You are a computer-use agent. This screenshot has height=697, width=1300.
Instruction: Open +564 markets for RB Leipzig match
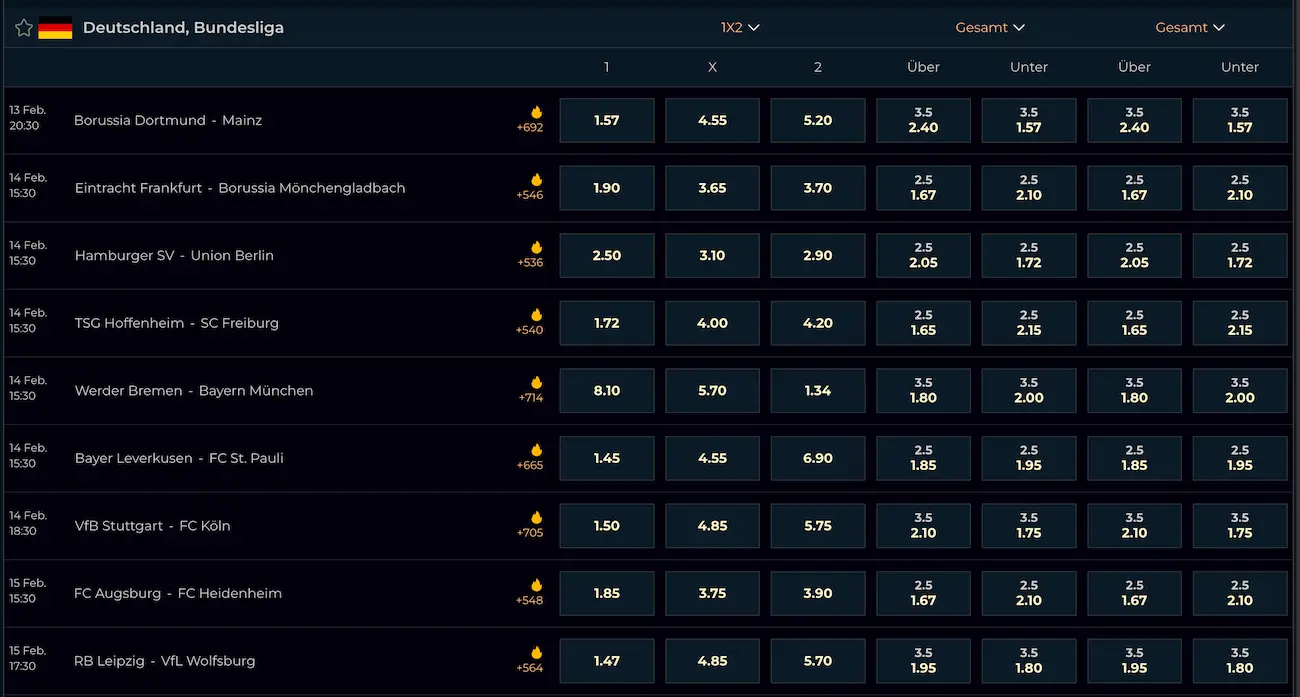click(530, 667)
